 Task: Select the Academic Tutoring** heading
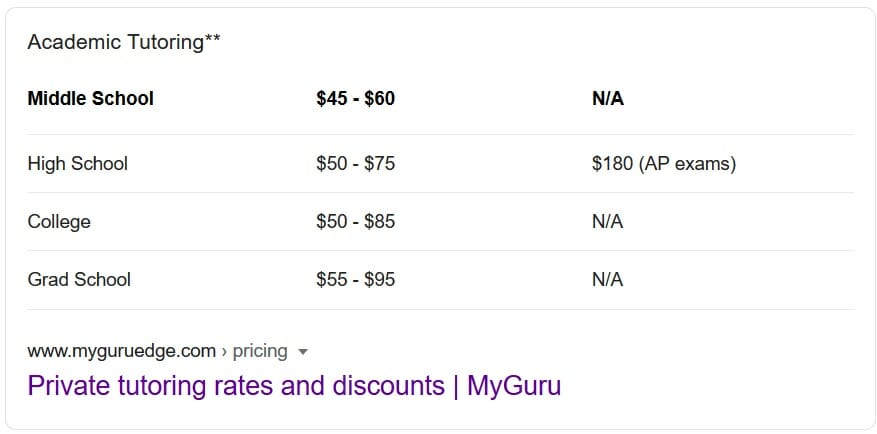(124, 42)
